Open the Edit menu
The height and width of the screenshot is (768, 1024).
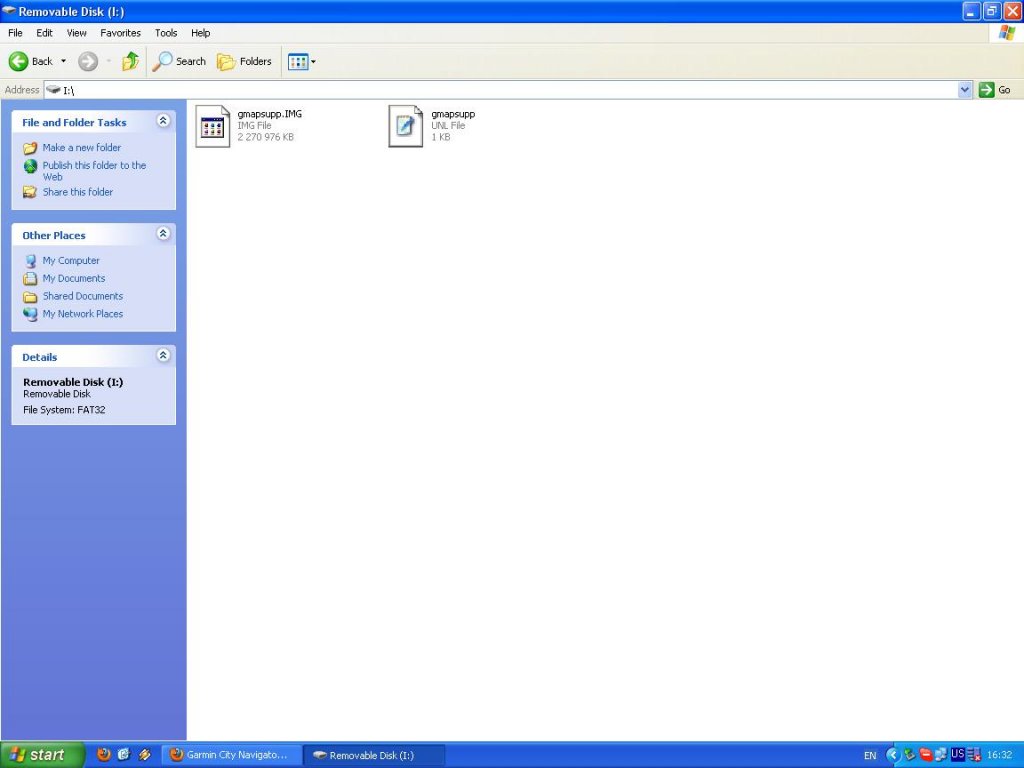(x=44, y=33)
